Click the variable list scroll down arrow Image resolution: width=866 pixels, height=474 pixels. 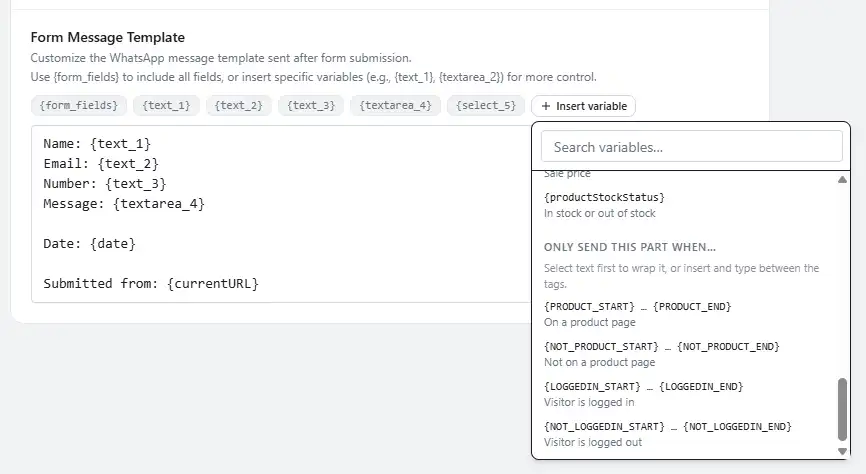coord(842,451)
